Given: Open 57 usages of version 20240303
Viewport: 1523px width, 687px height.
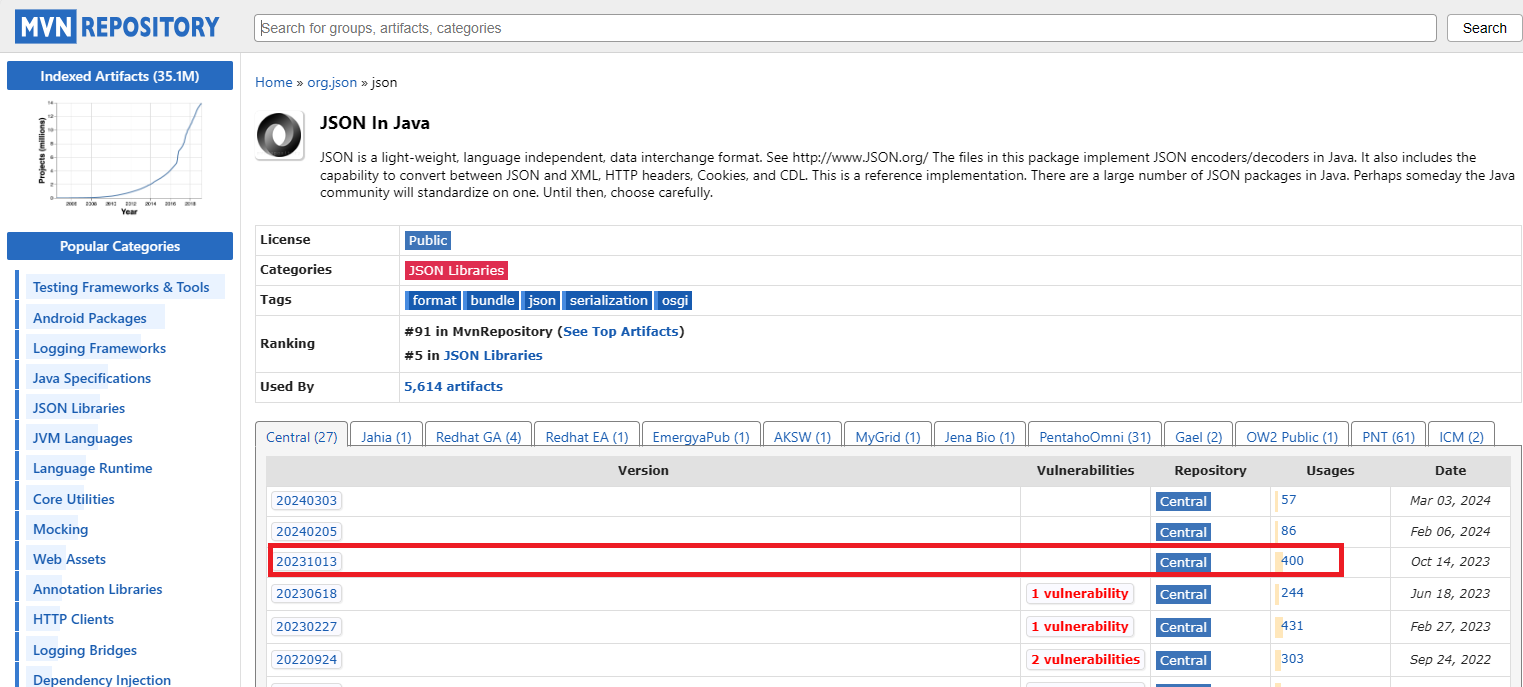Looking at the screenshot, I should [x=1288, y=499].
